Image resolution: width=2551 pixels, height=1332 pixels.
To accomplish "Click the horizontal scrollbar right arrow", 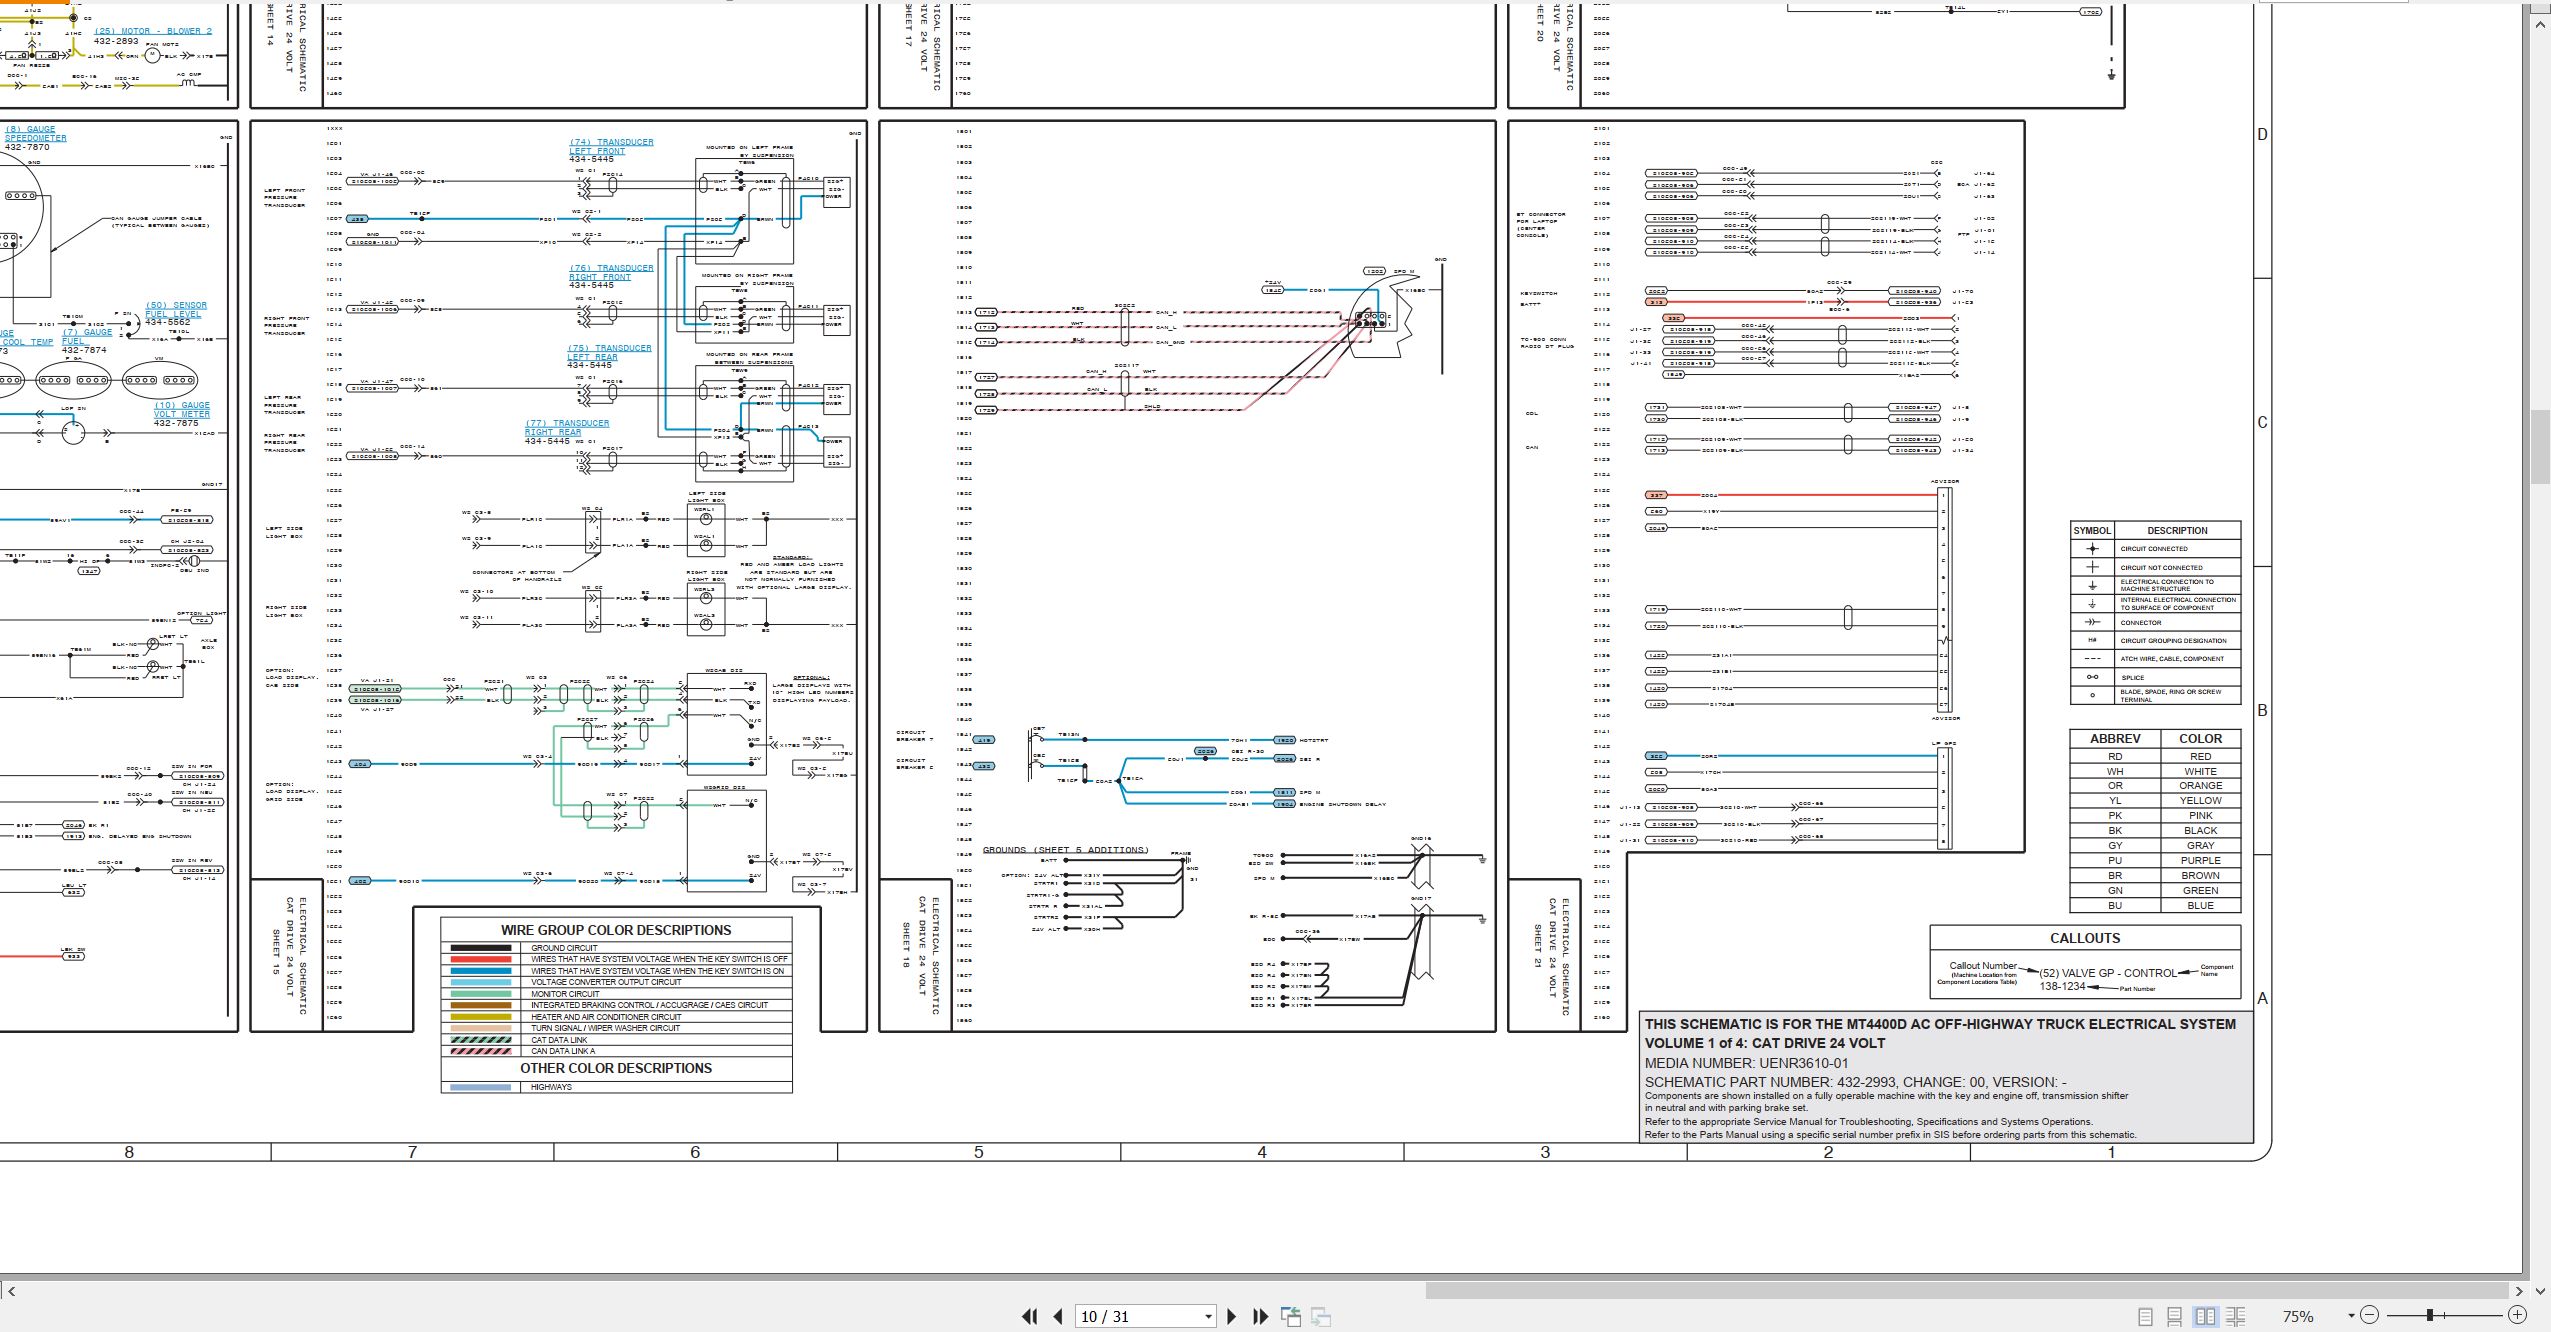I will (x=2519, y=1291).
